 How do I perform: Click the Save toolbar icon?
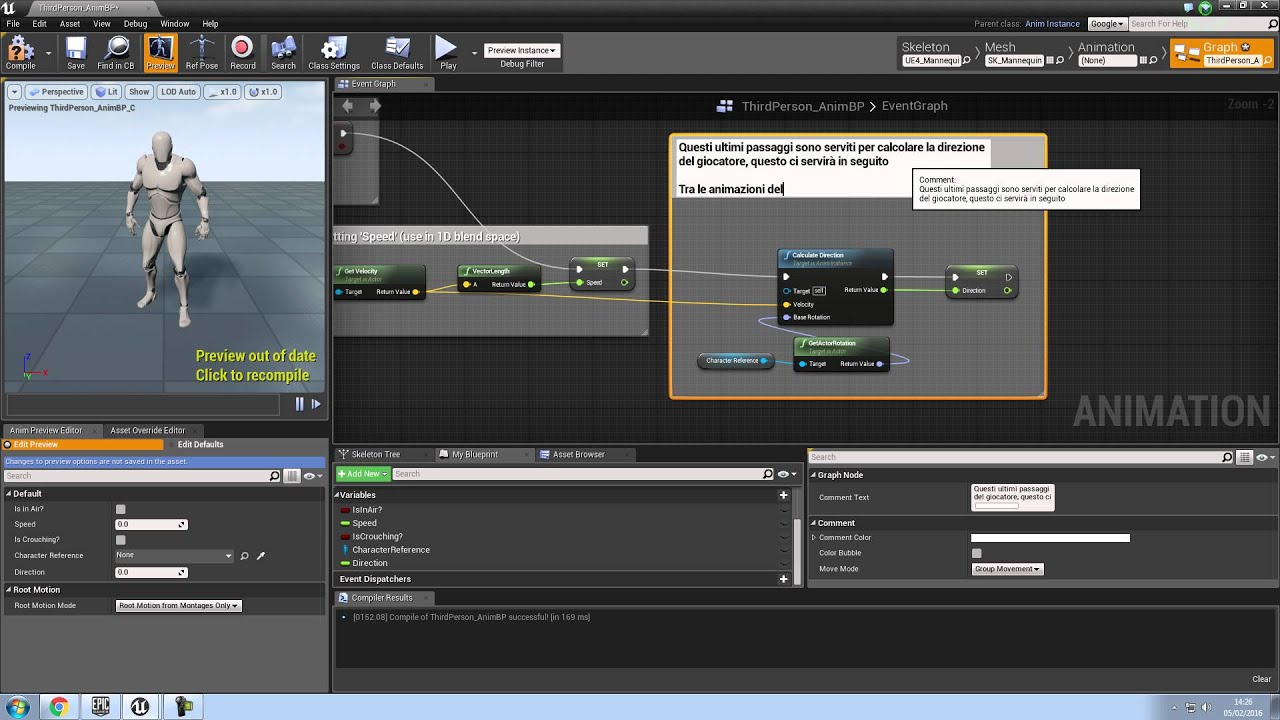[x=76, y=53]
